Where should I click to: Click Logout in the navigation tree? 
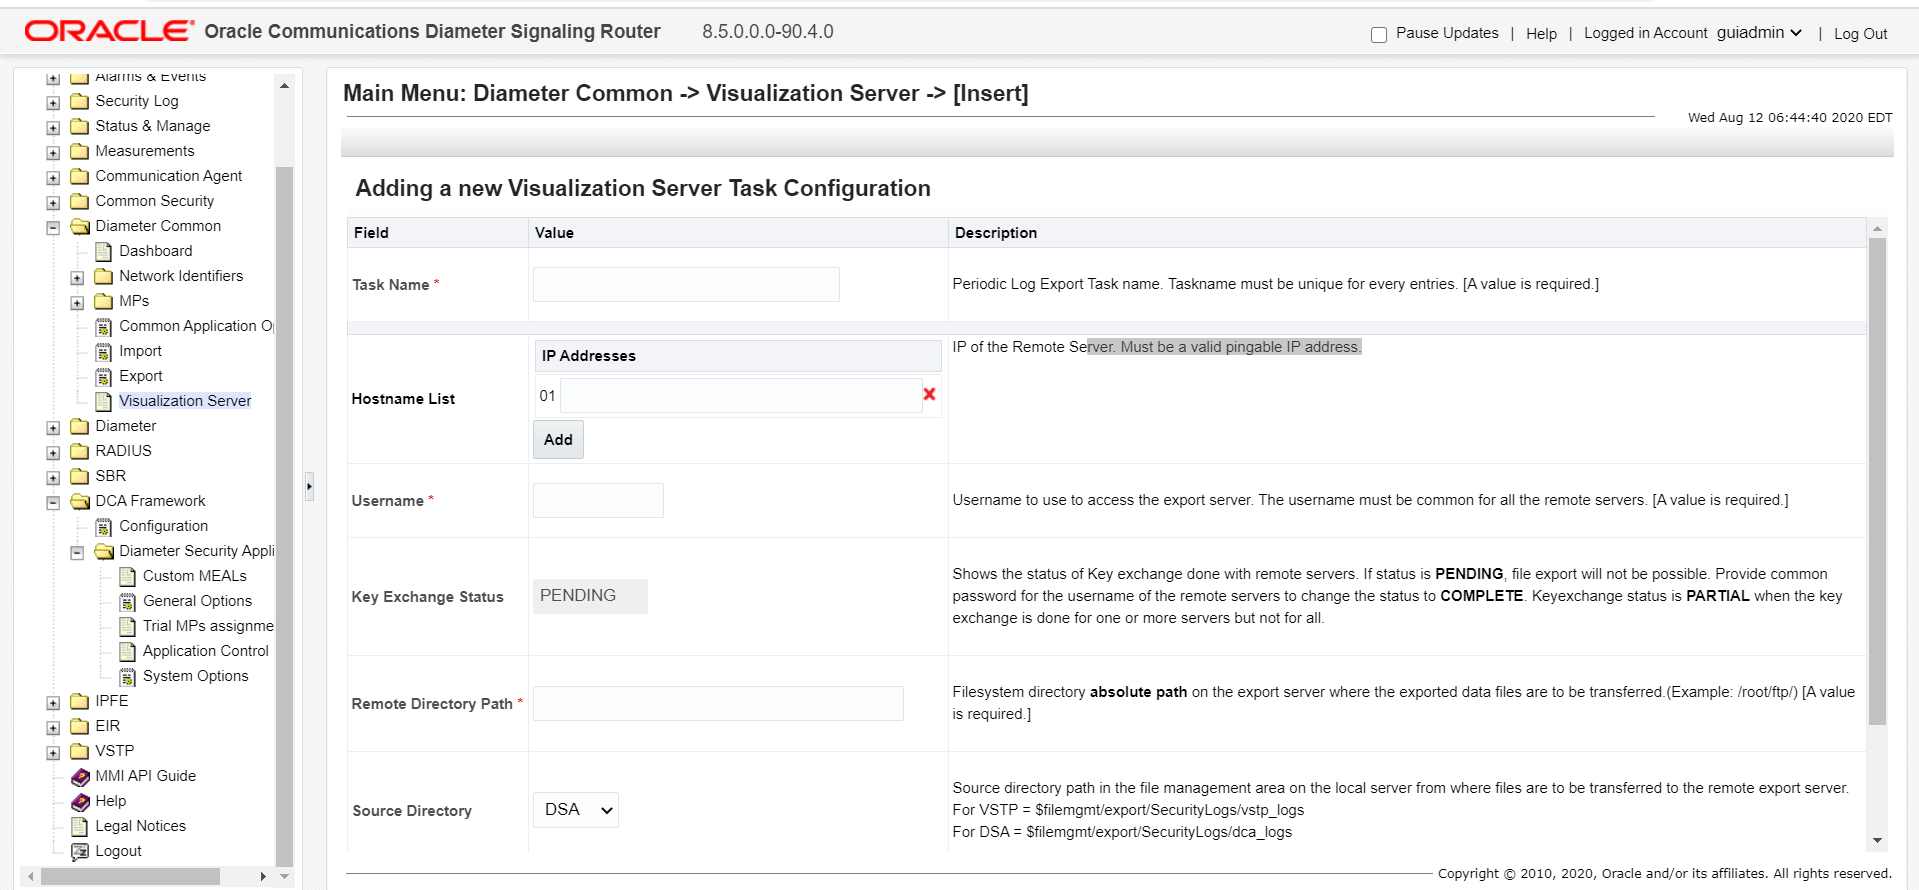[119, 851]
